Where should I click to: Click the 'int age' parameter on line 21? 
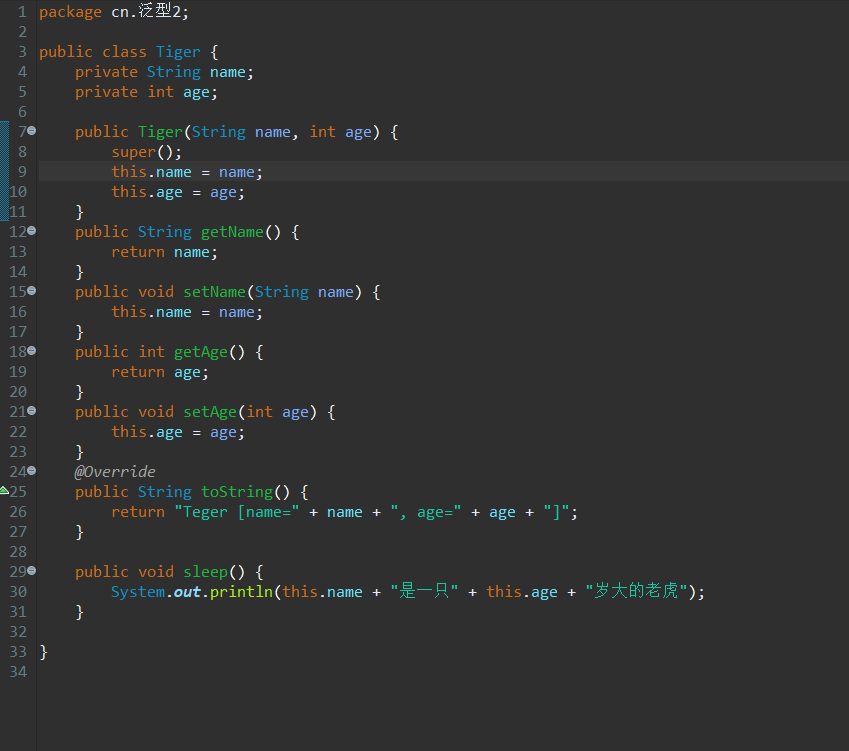[x=277, y=413]
